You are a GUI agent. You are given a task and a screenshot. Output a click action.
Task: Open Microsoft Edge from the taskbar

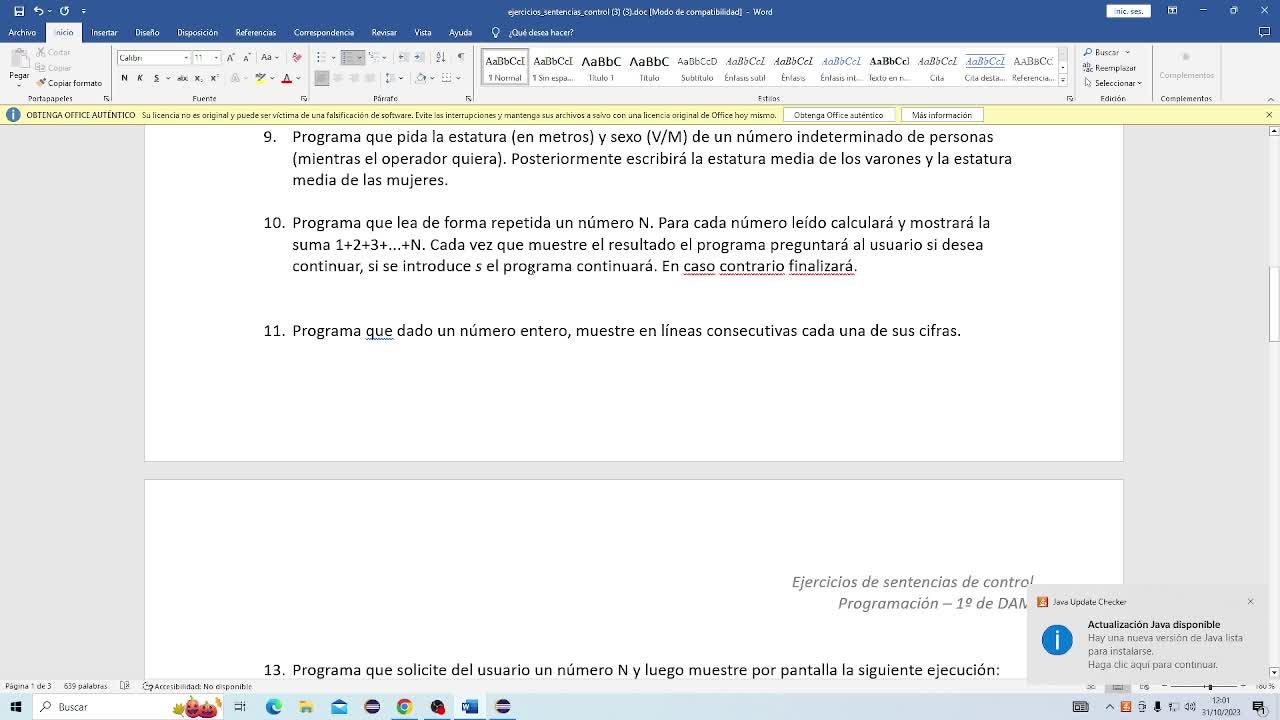(x=273, y=707)
